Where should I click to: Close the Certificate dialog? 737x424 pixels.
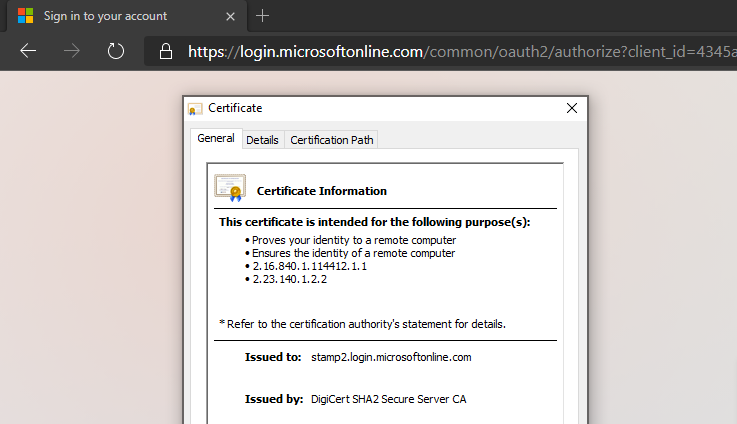572,108
